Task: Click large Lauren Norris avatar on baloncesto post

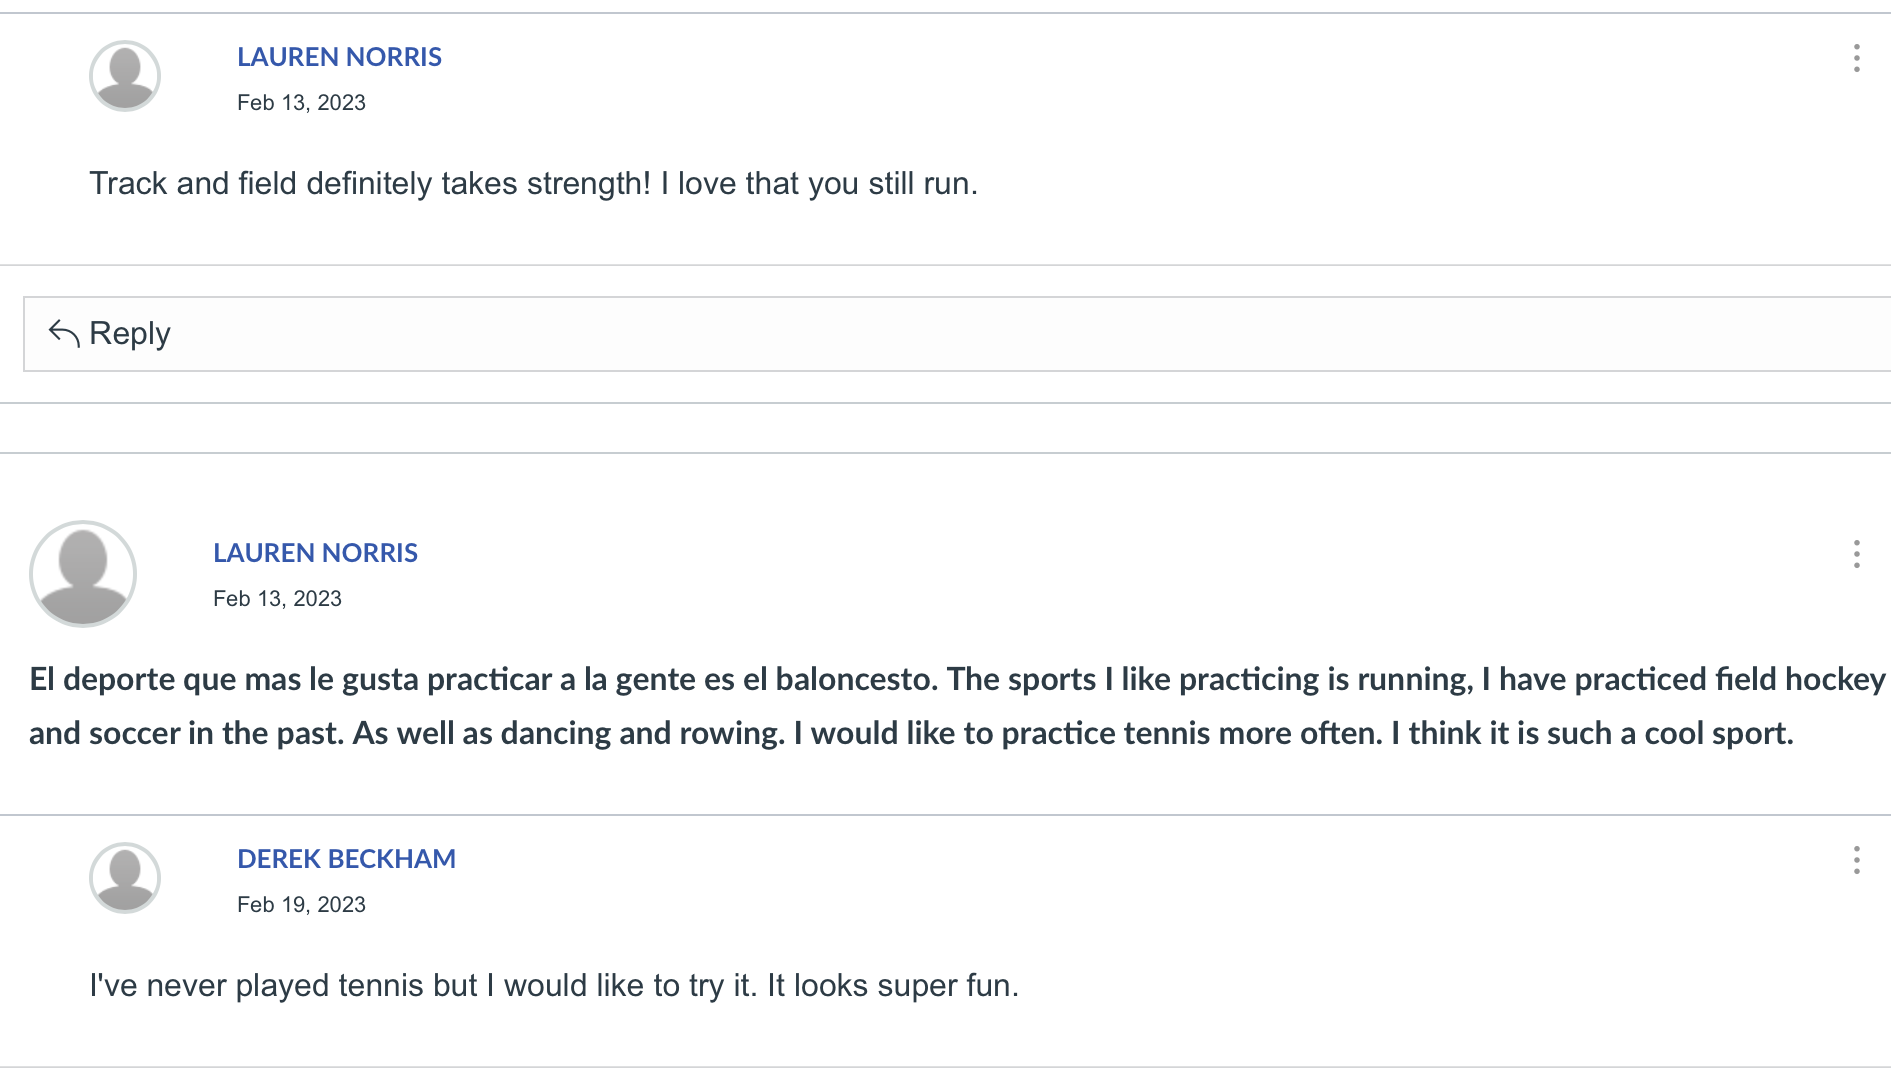Action: (83, 574)
